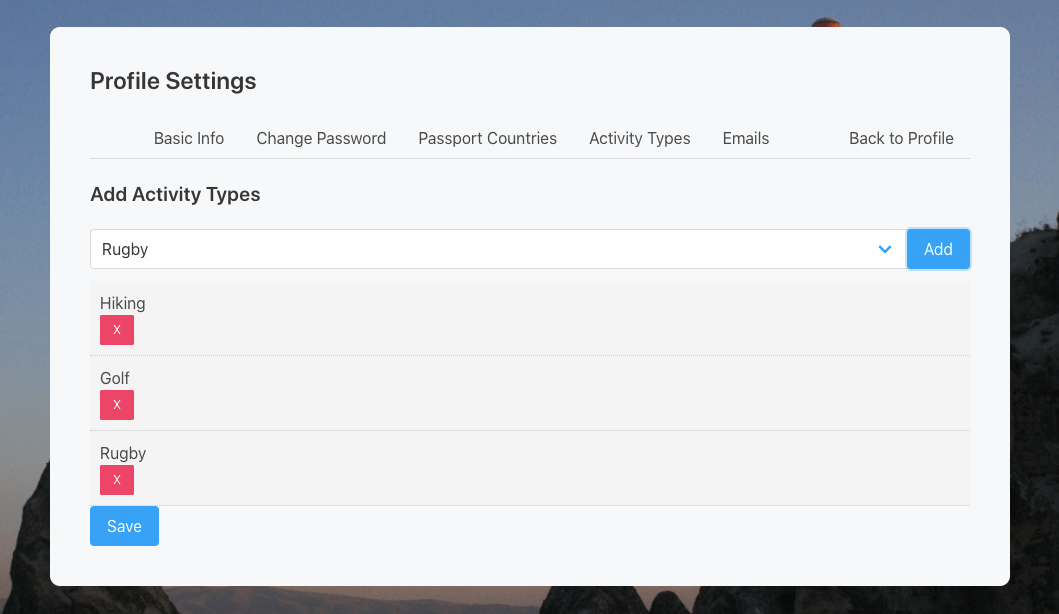Open the Emails tab
Screen dimensions: 1059x614
pos(746,138)
